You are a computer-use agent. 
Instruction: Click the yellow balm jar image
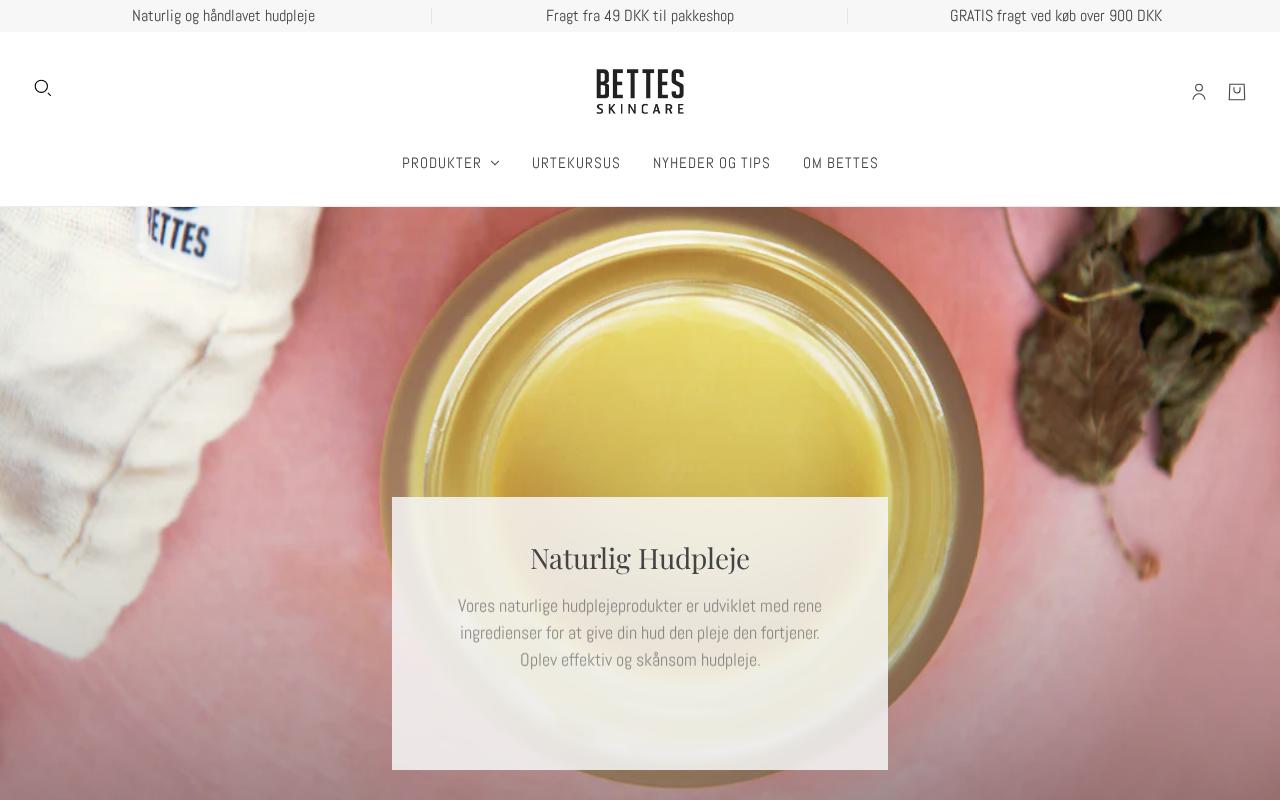pyautogui.click(x=682, y=360)
